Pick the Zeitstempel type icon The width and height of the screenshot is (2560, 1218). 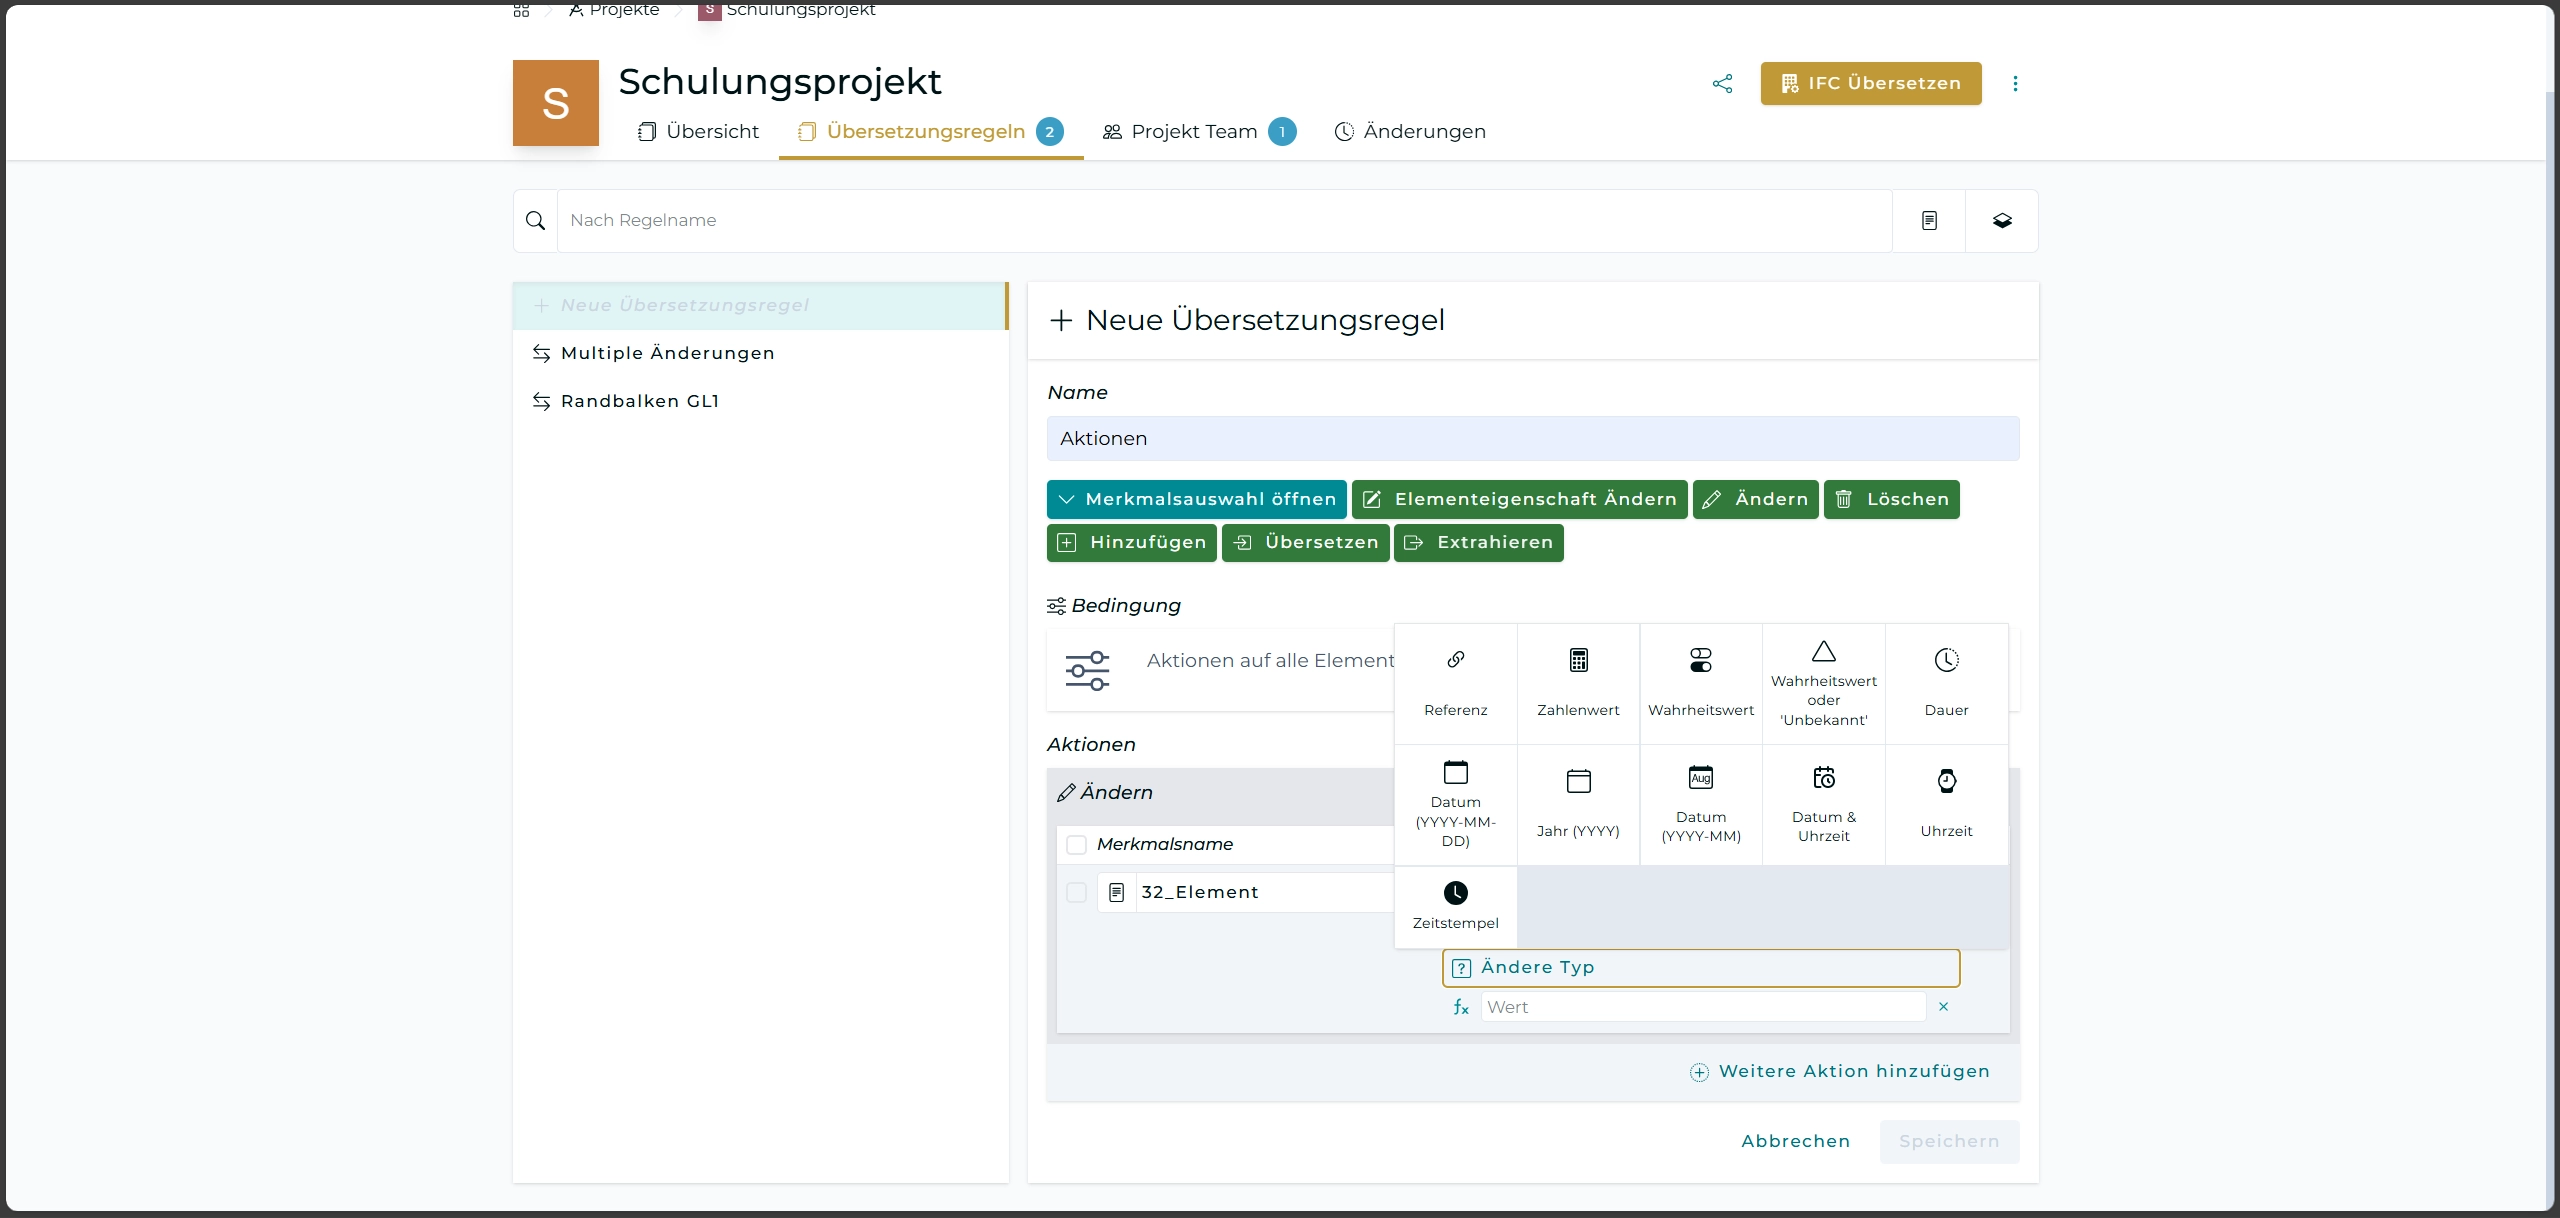(x=1455, y=893)
